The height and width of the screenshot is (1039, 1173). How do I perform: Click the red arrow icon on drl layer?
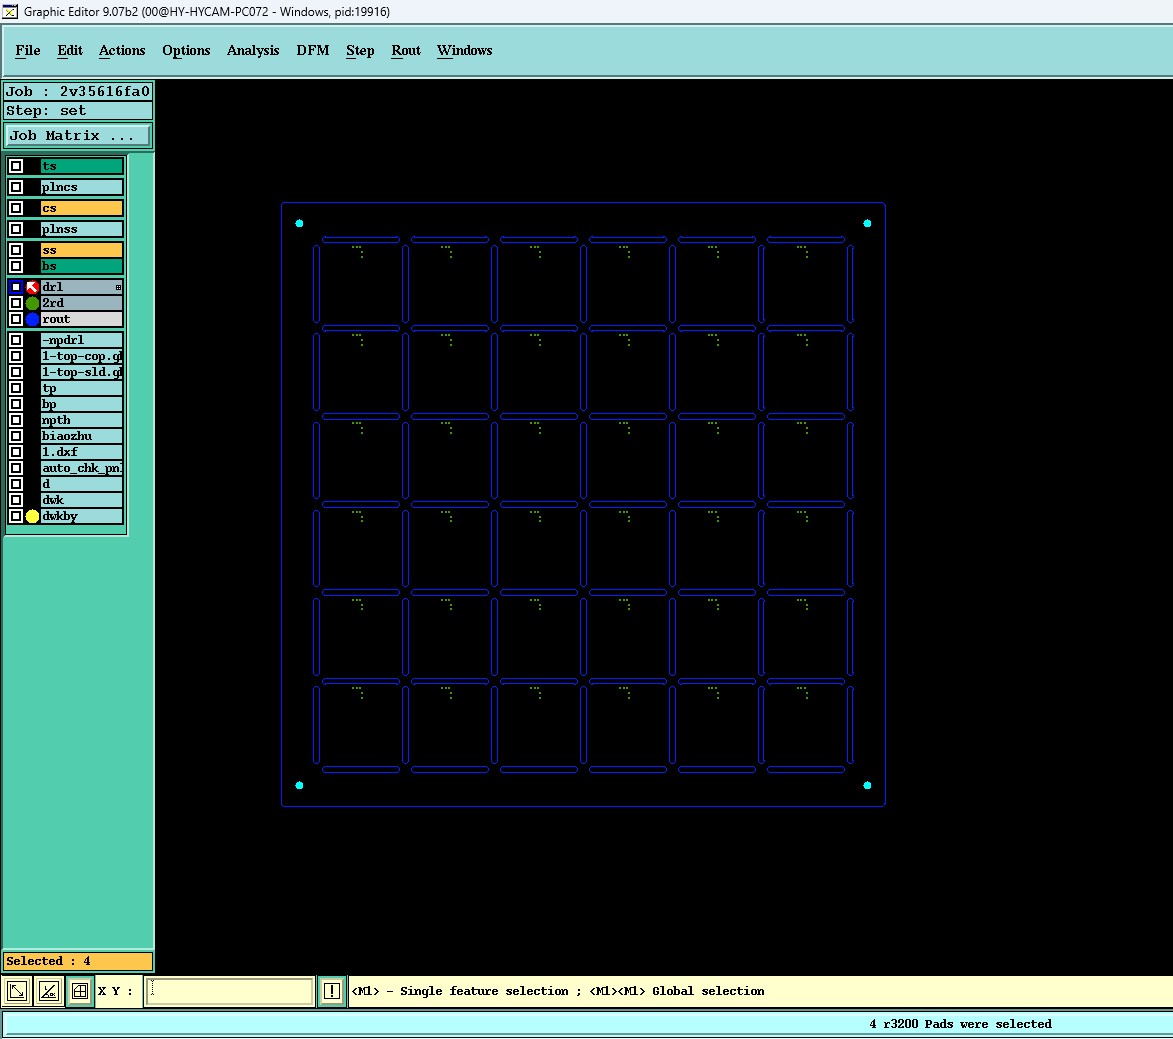click(32, 287)
